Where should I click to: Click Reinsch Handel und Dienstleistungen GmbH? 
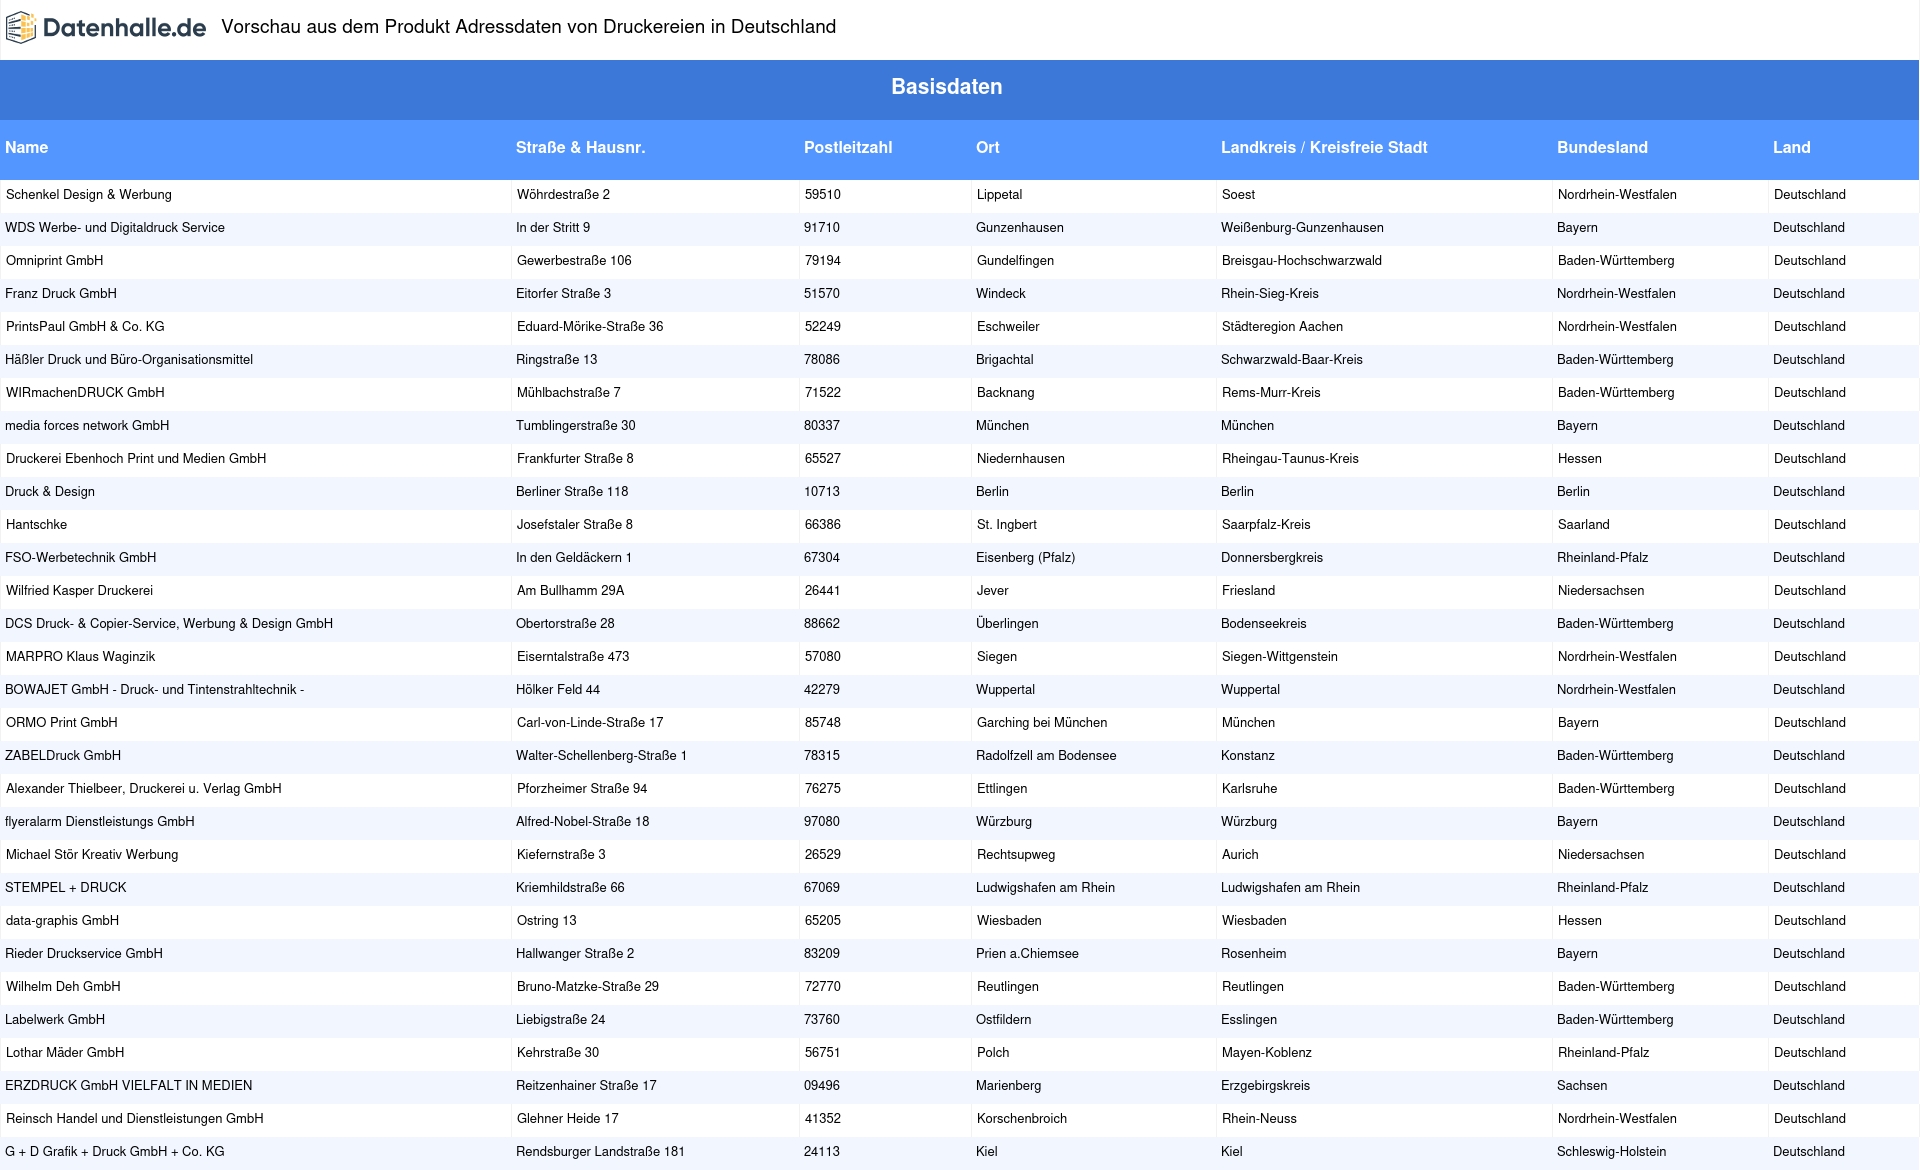[135, 1119]
